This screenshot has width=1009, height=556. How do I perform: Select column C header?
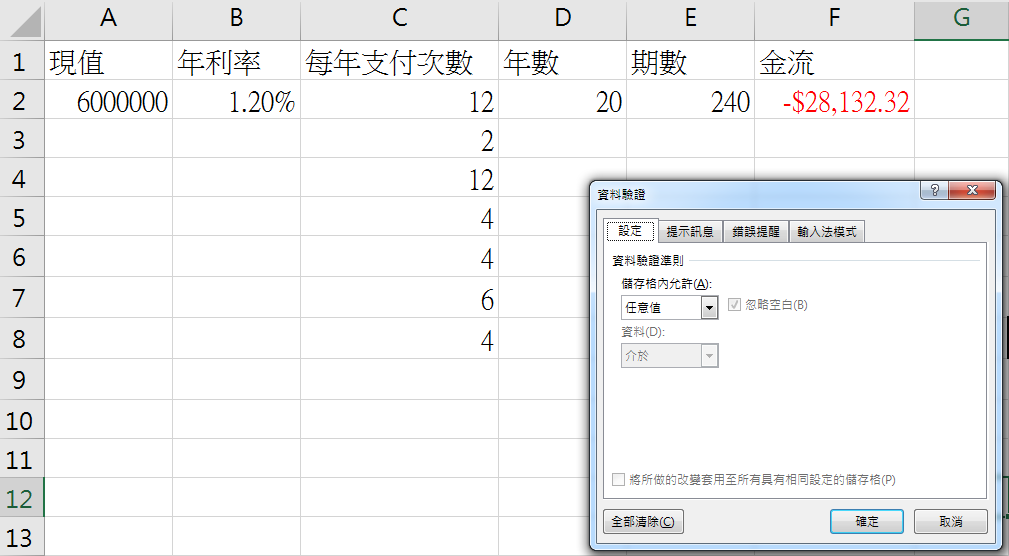[399, 19]
